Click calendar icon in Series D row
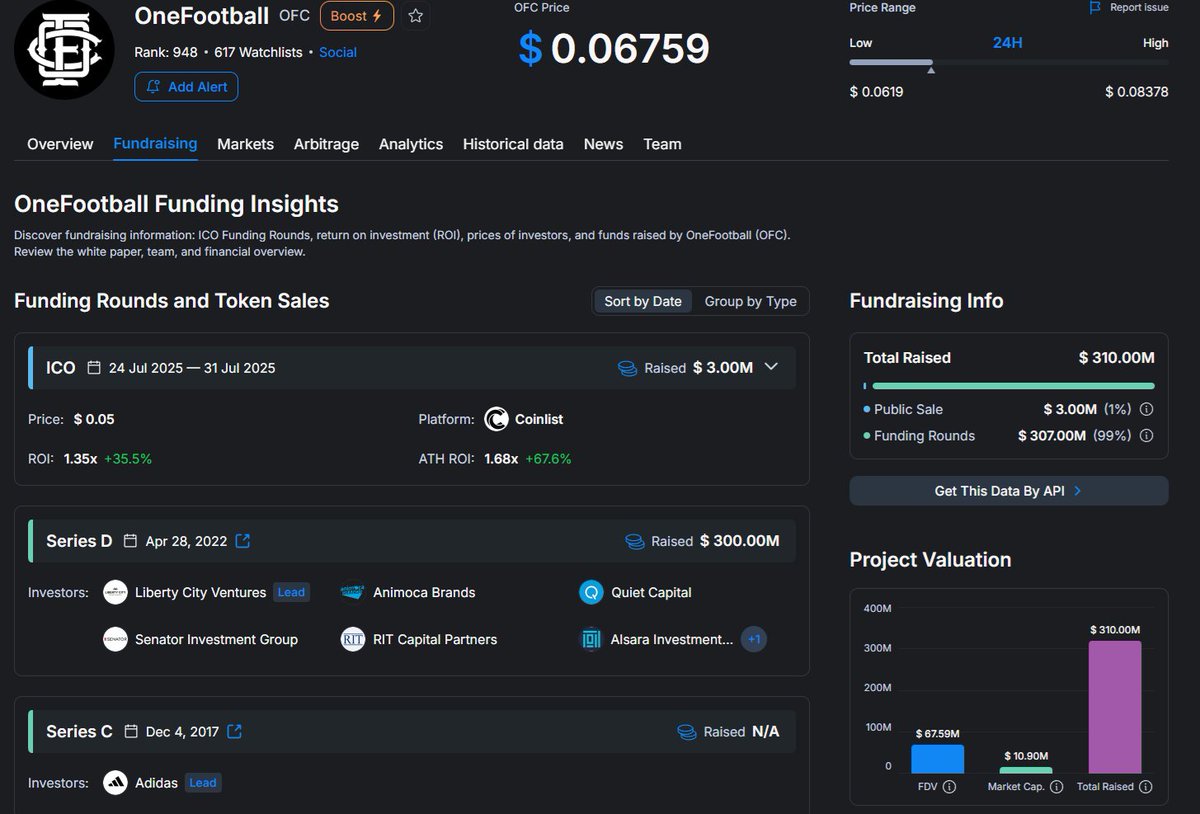1200x814 pixels. (x=130, y=541)
